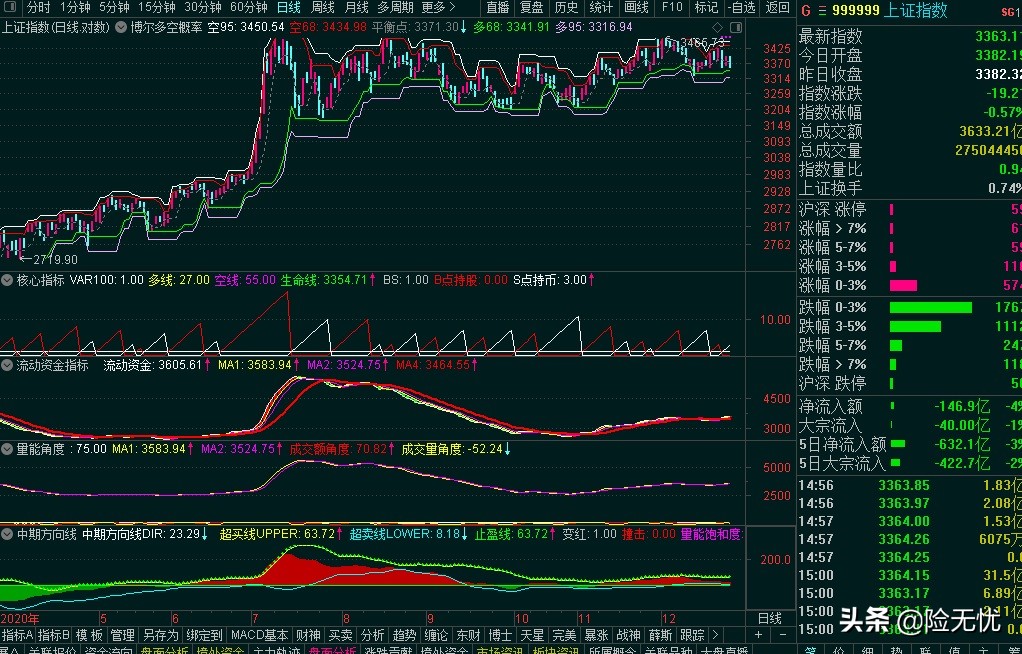
Task: Click the circle icon next to 核心指标
Action: (8, 280)
